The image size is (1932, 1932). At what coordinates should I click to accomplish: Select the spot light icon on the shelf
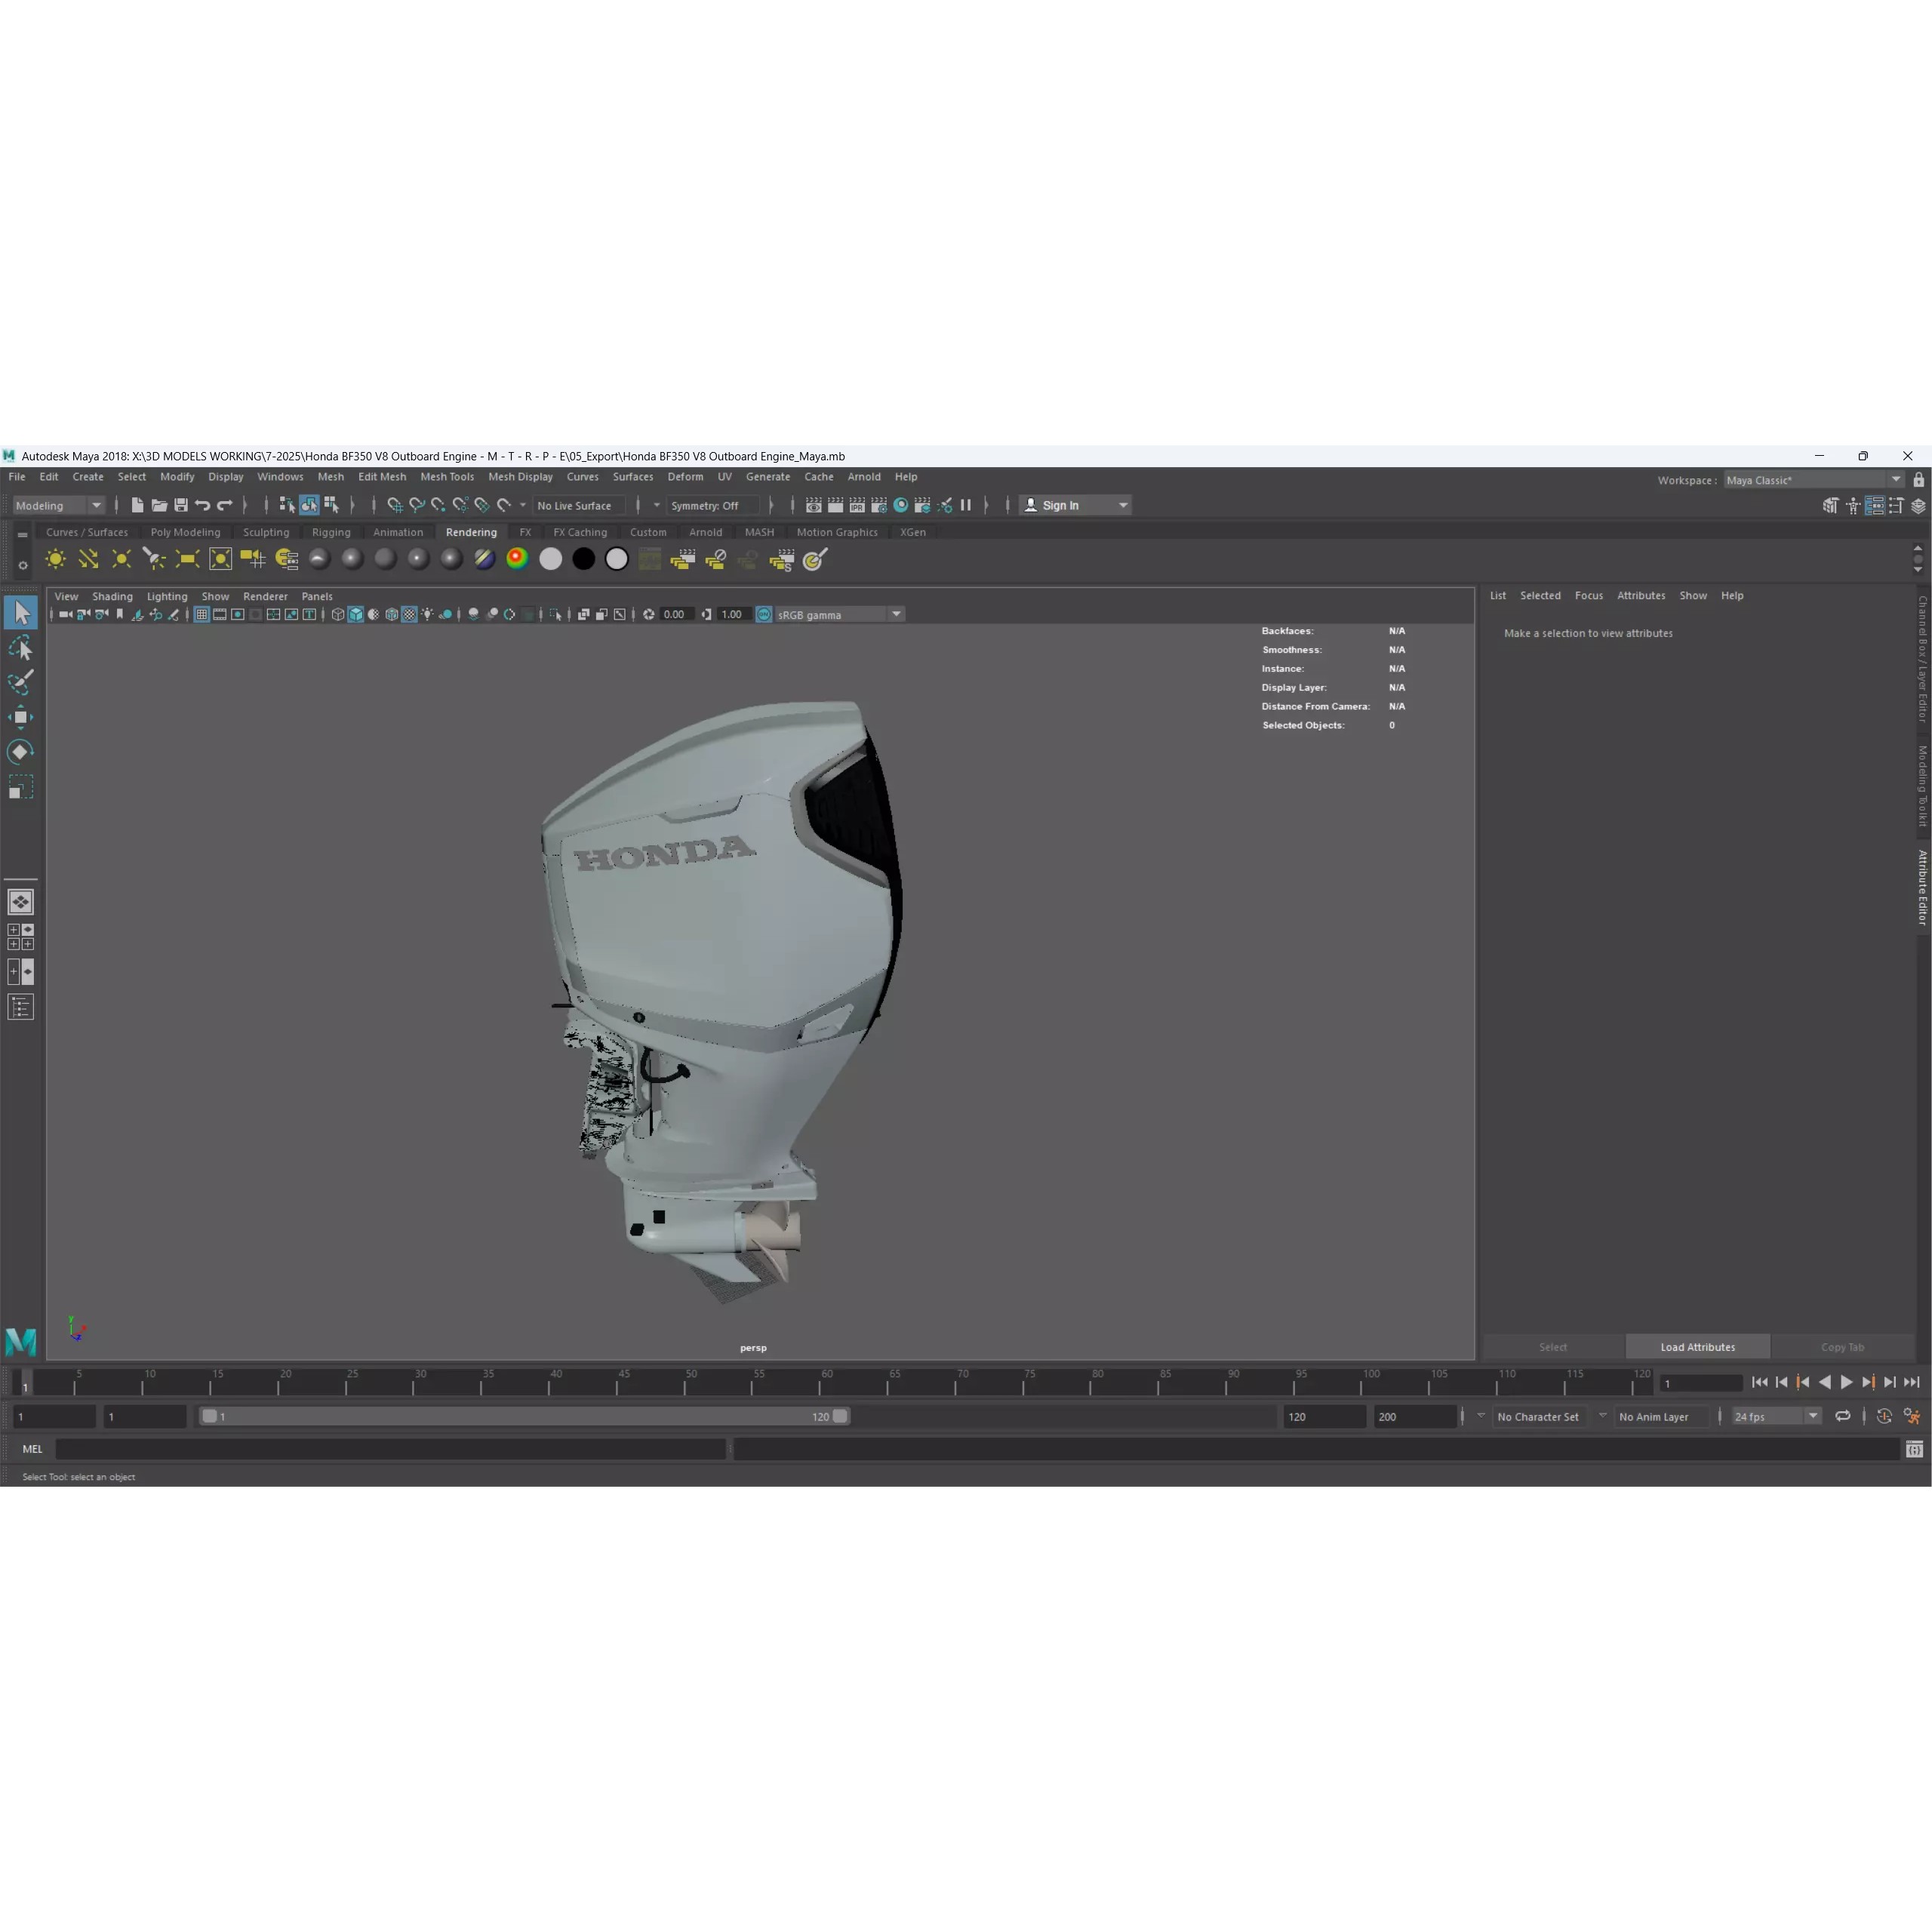tap(155, 559)
